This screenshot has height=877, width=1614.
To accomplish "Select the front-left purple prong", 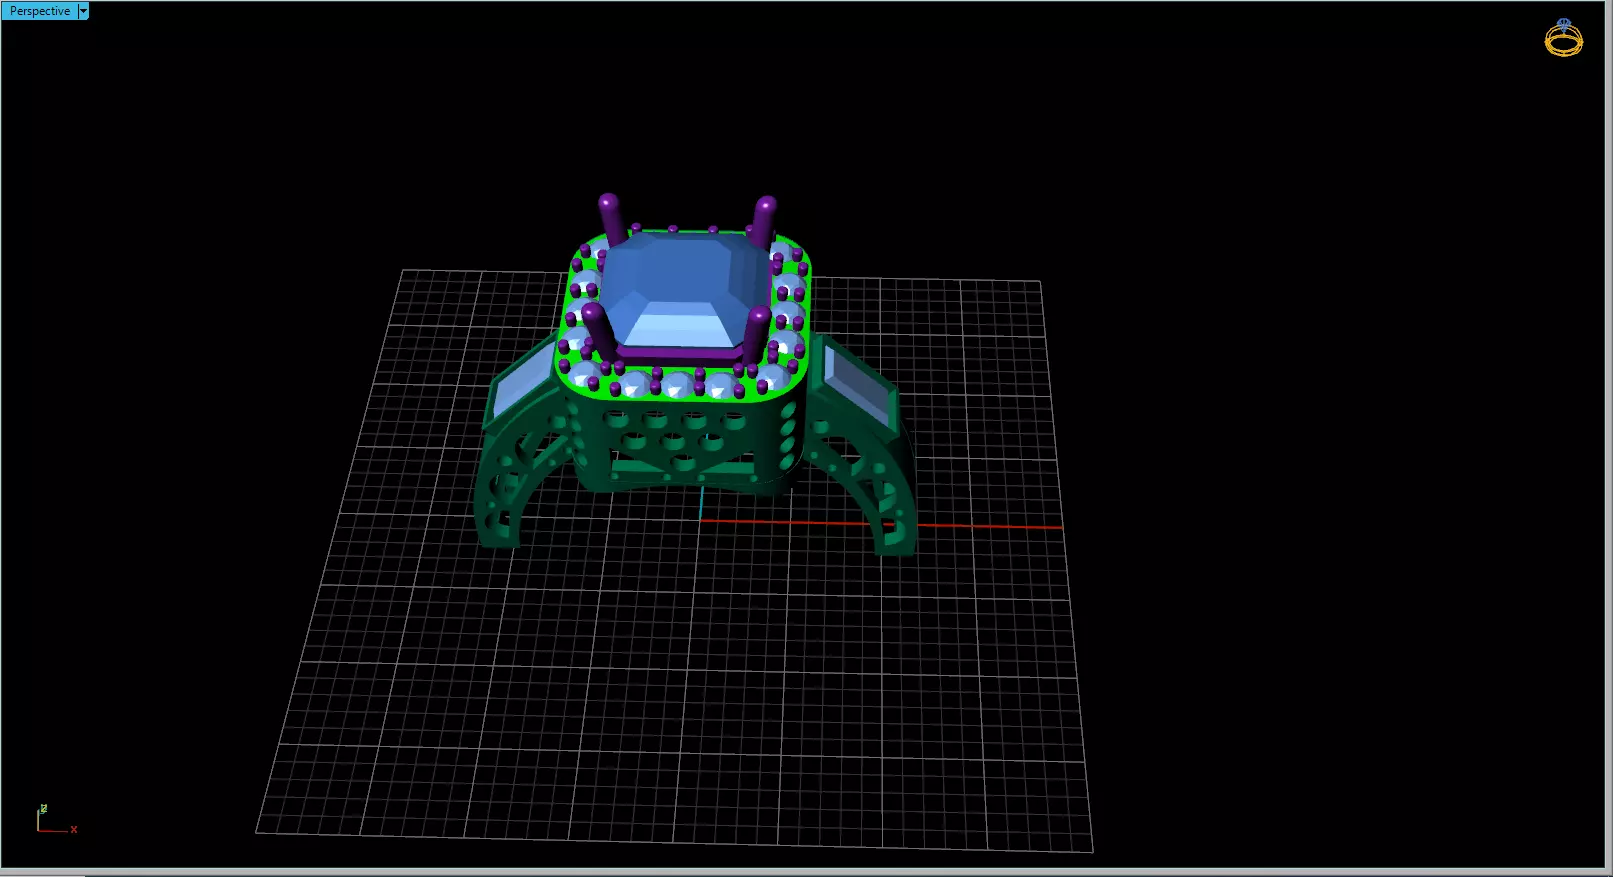I will pos(600,333).
